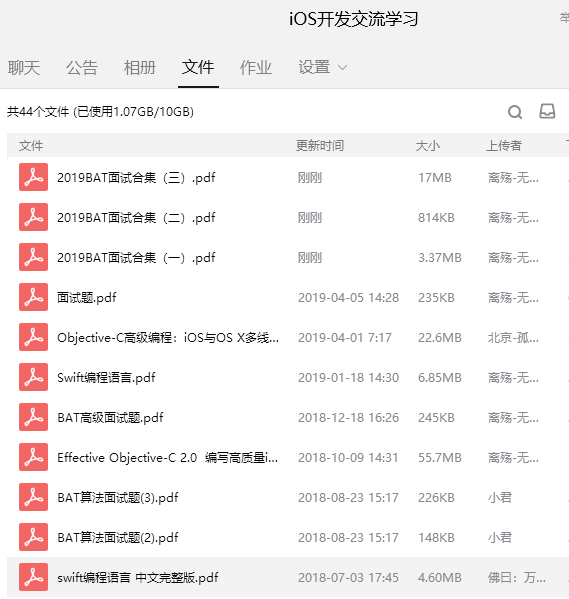The image size is (569, 599).
Task: Click the date 2018-12-18 16:26
Action: [349, 418]
